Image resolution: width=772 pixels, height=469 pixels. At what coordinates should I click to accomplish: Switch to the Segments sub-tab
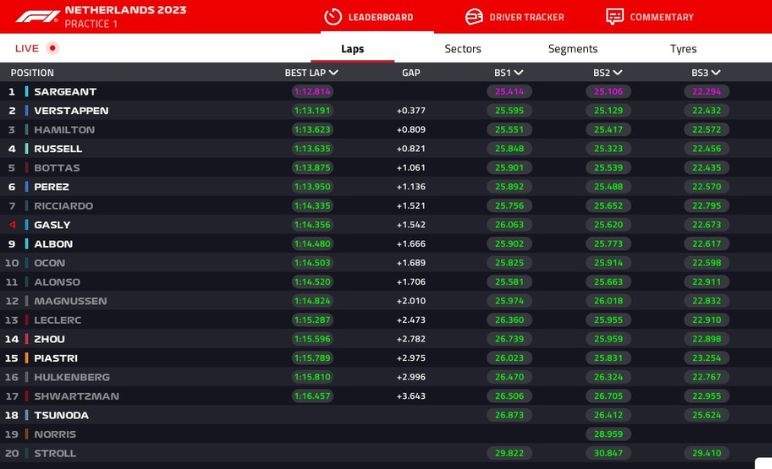[573, 49]
